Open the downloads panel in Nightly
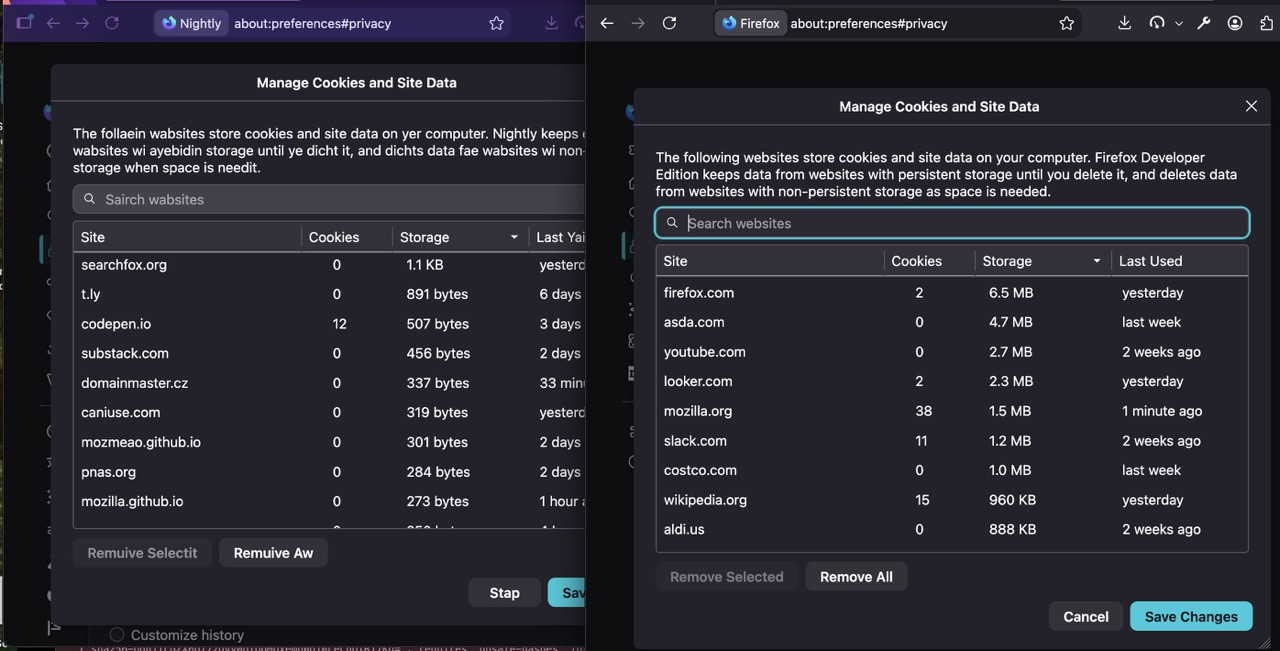Viewport: 1280px width, 651px height. 551,23
